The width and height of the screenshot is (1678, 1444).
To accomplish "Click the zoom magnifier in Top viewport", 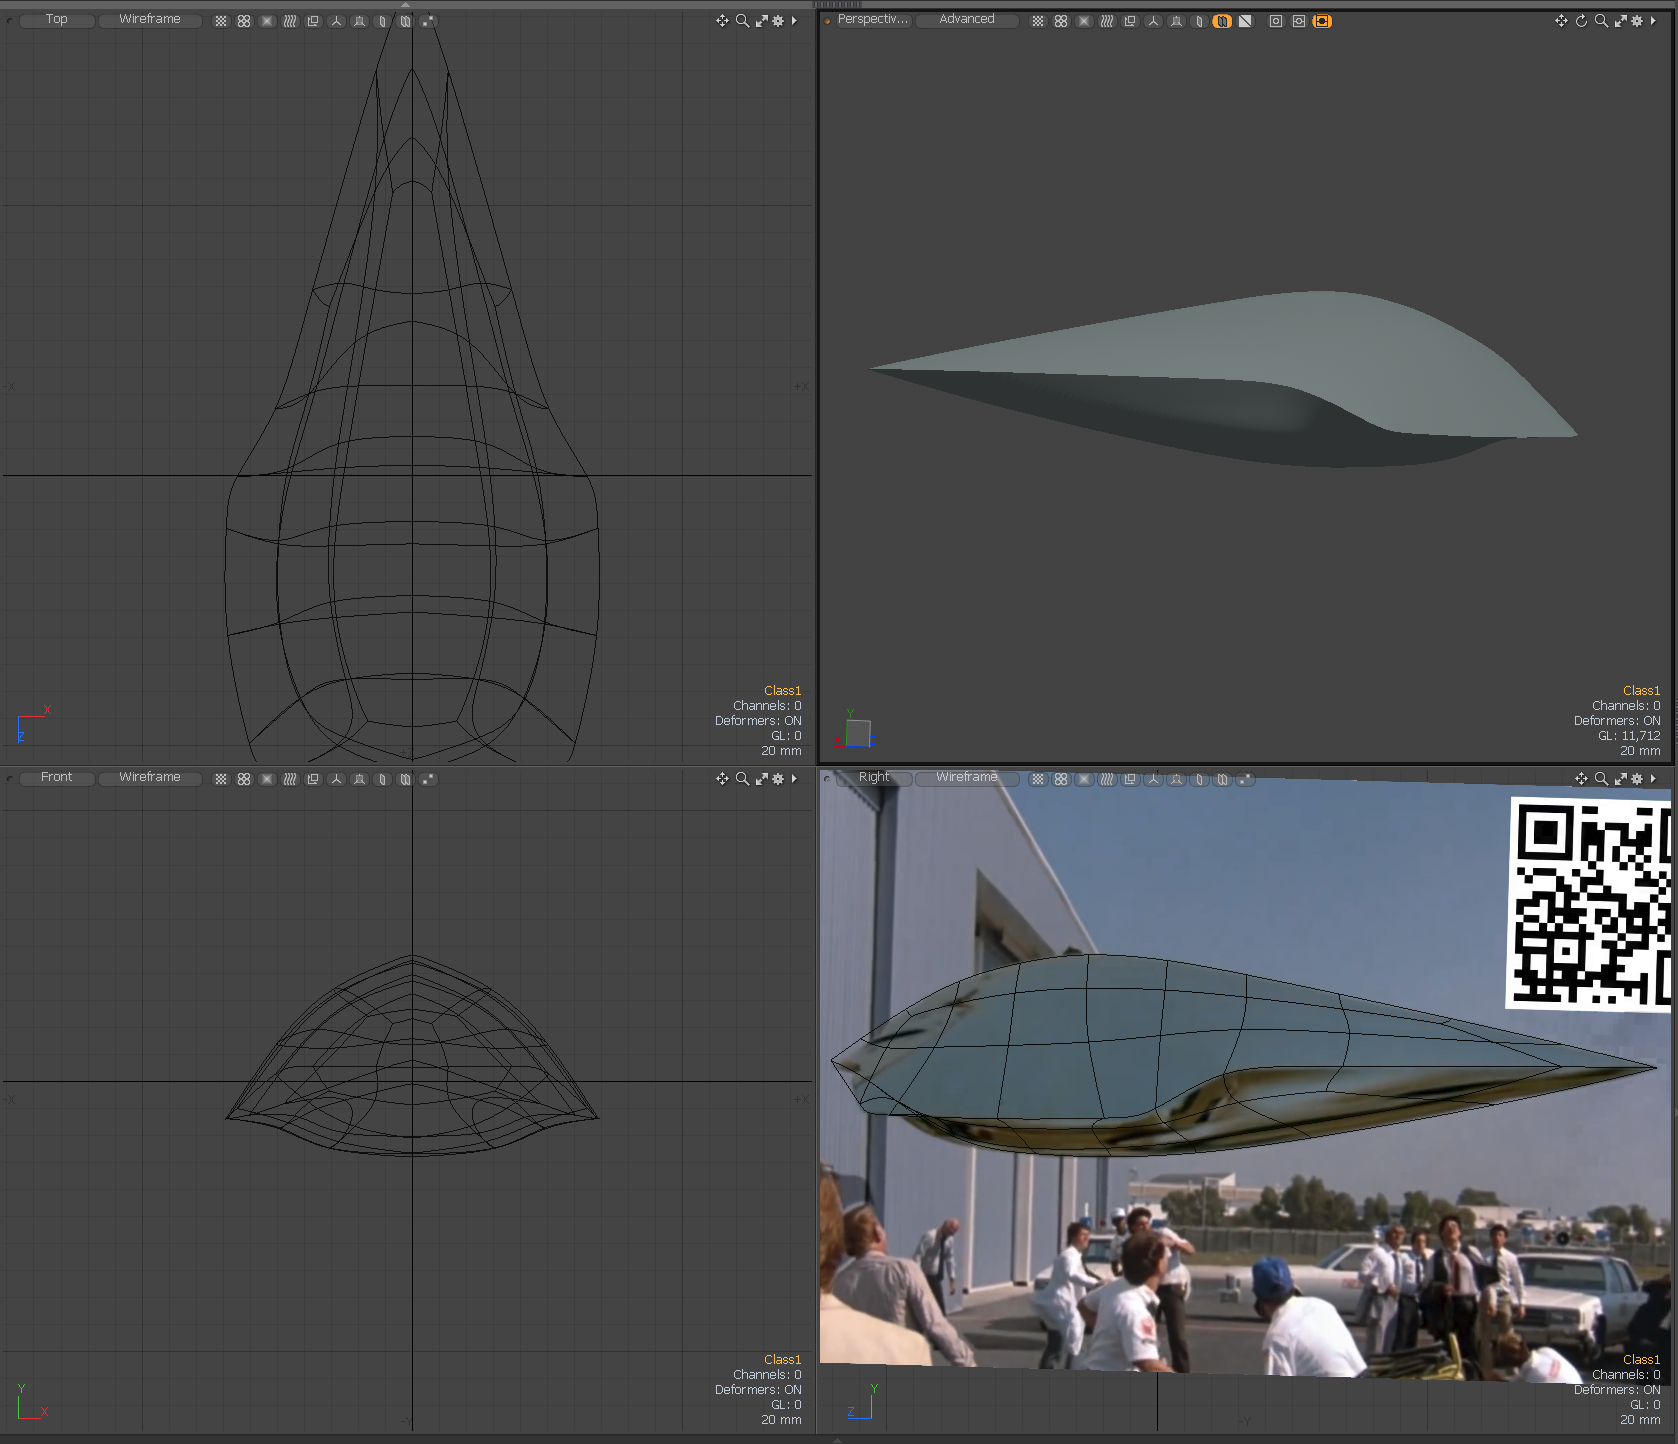I will pos(742,21).
